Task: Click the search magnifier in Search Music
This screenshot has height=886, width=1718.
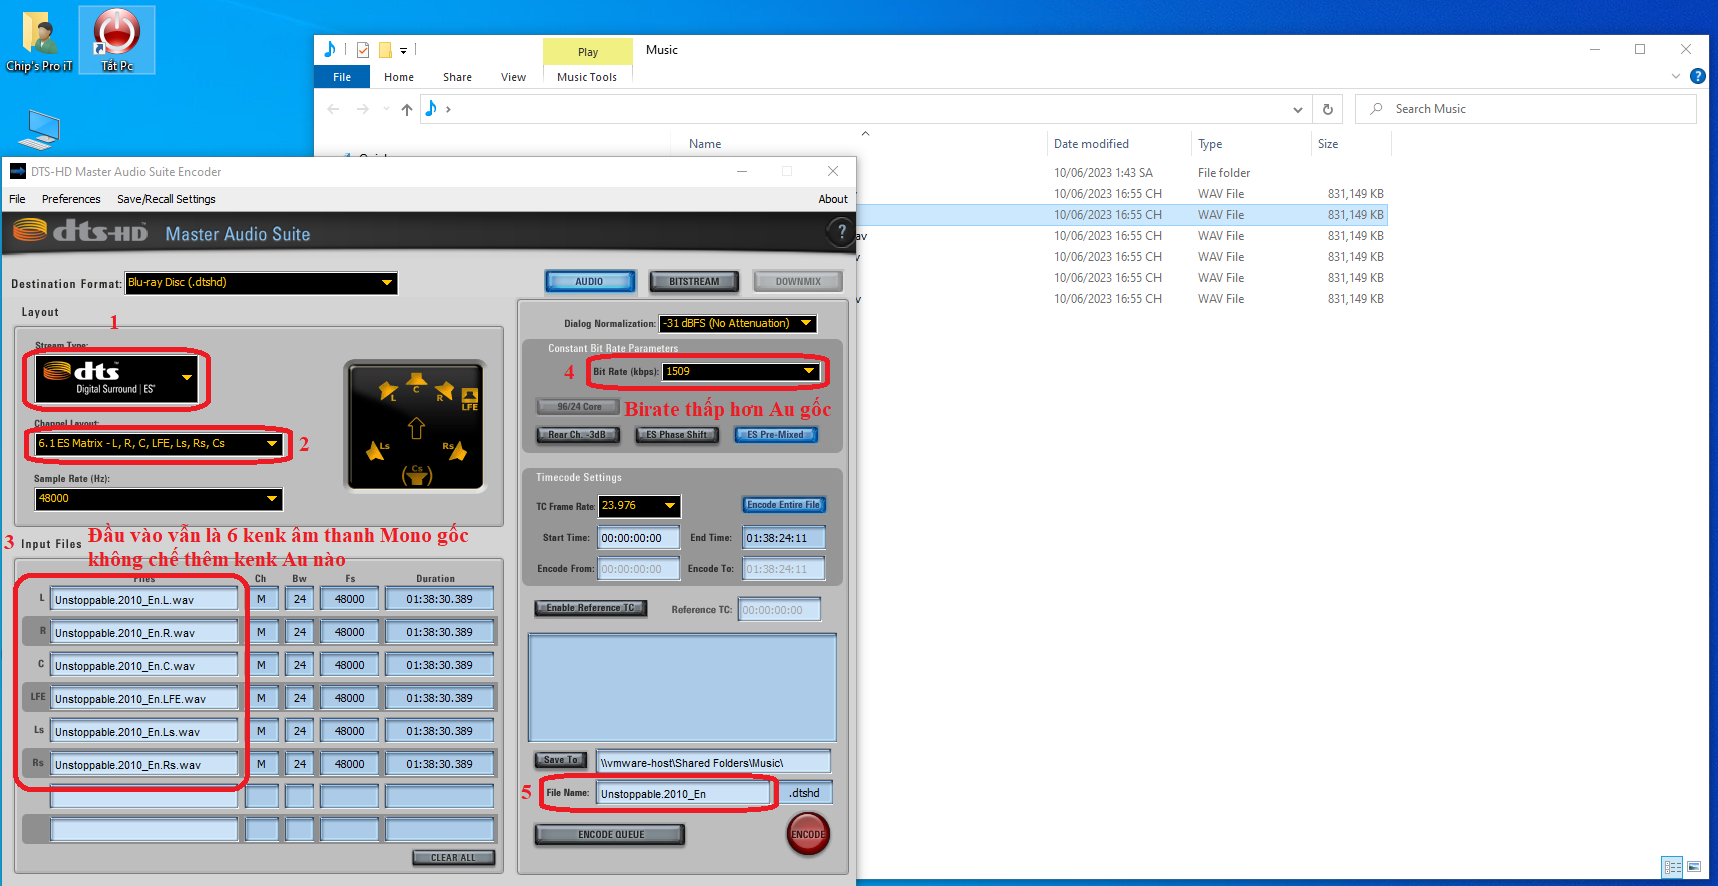Action: point(1377,109)
